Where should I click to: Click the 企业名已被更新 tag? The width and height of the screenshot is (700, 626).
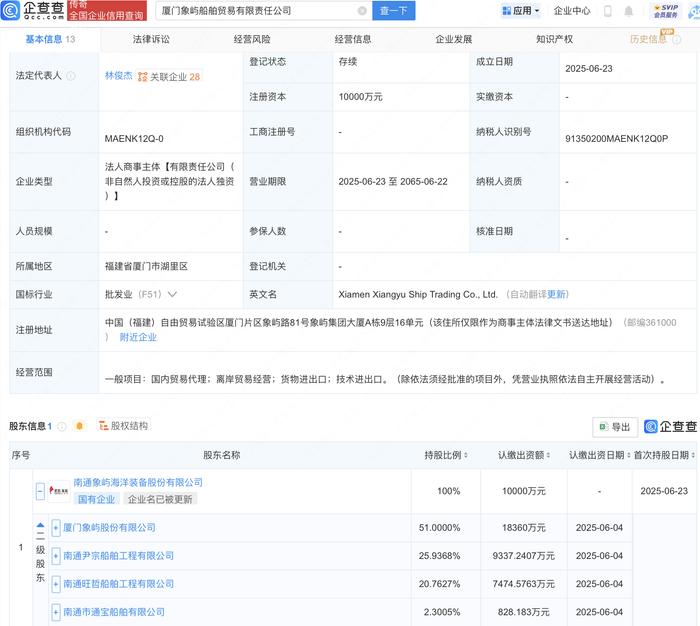tap(160, 499)
